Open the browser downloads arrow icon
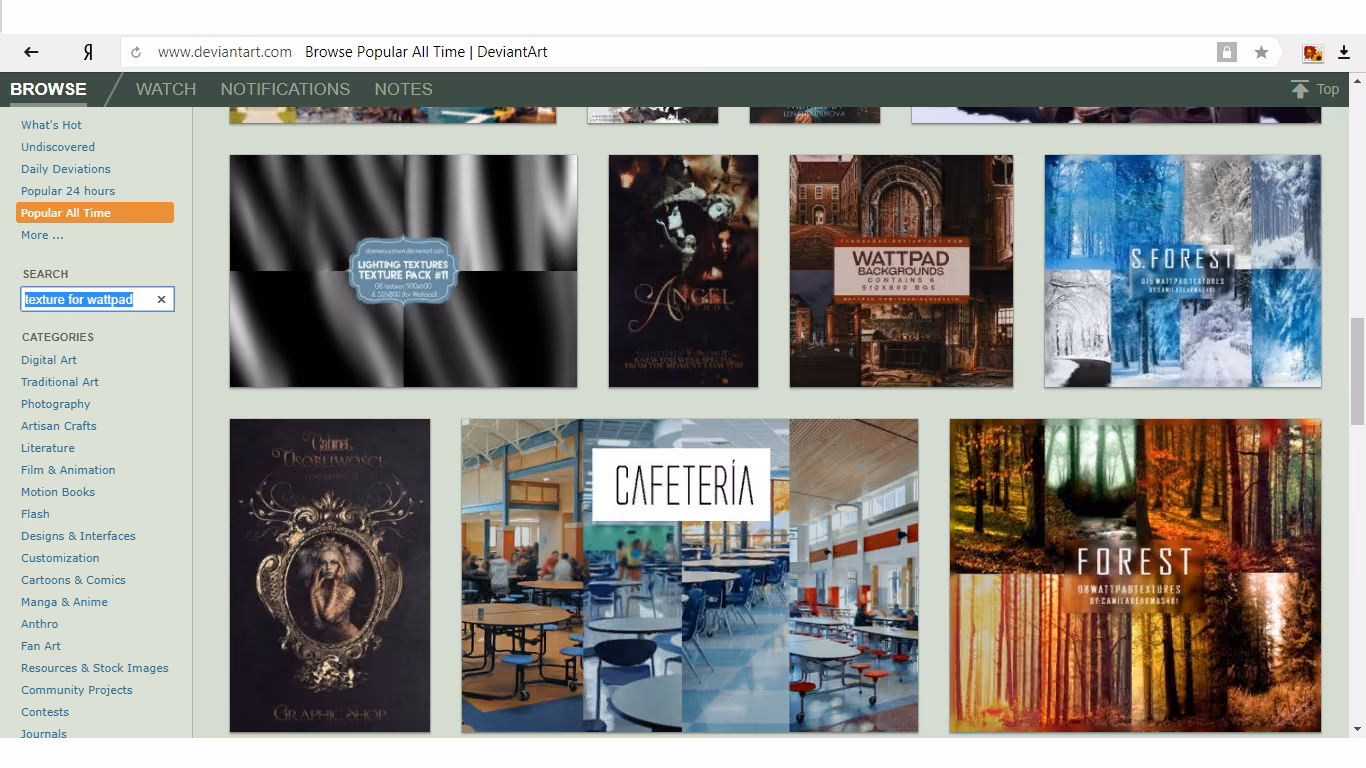 tap(1344, 52)
